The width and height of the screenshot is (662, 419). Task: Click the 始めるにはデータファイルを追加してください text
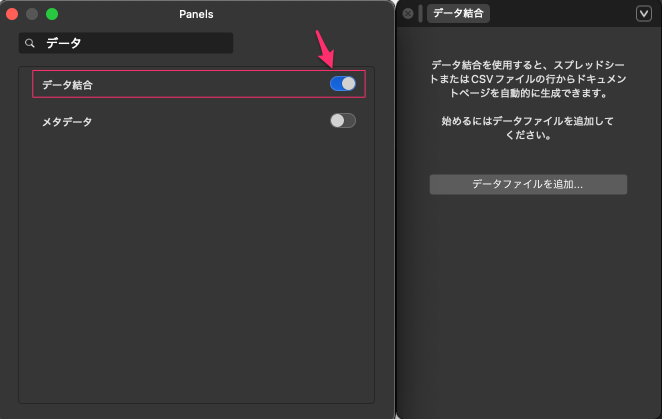[x=526, y=128]
